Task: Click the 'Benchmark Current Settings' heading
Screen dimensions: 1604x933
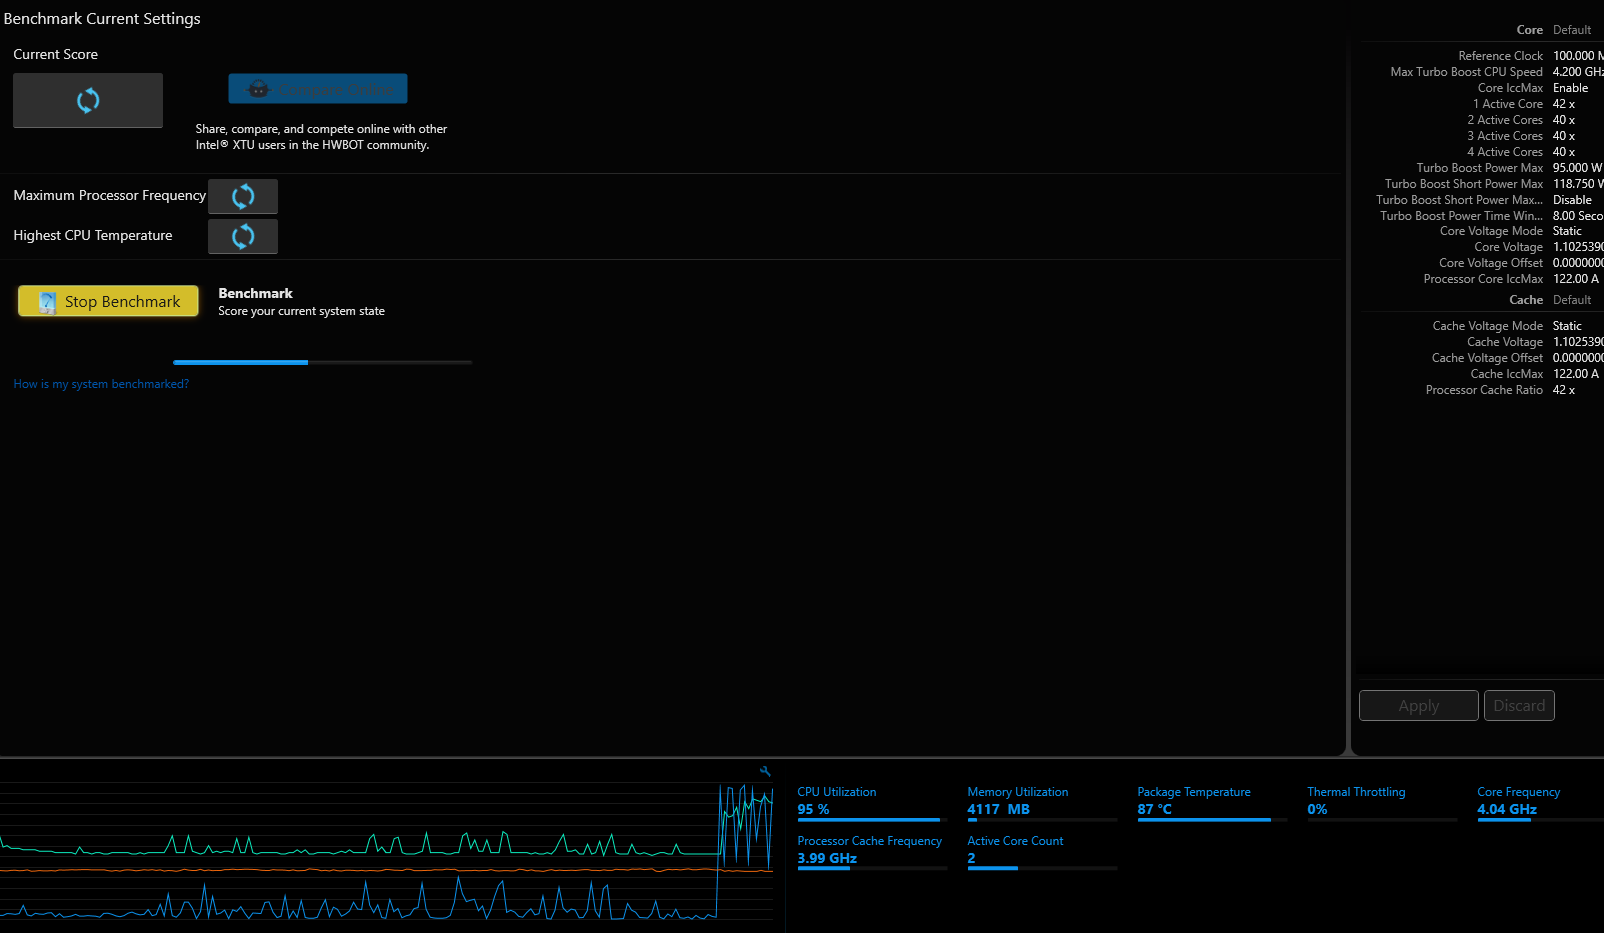Action: pos(102,19)
